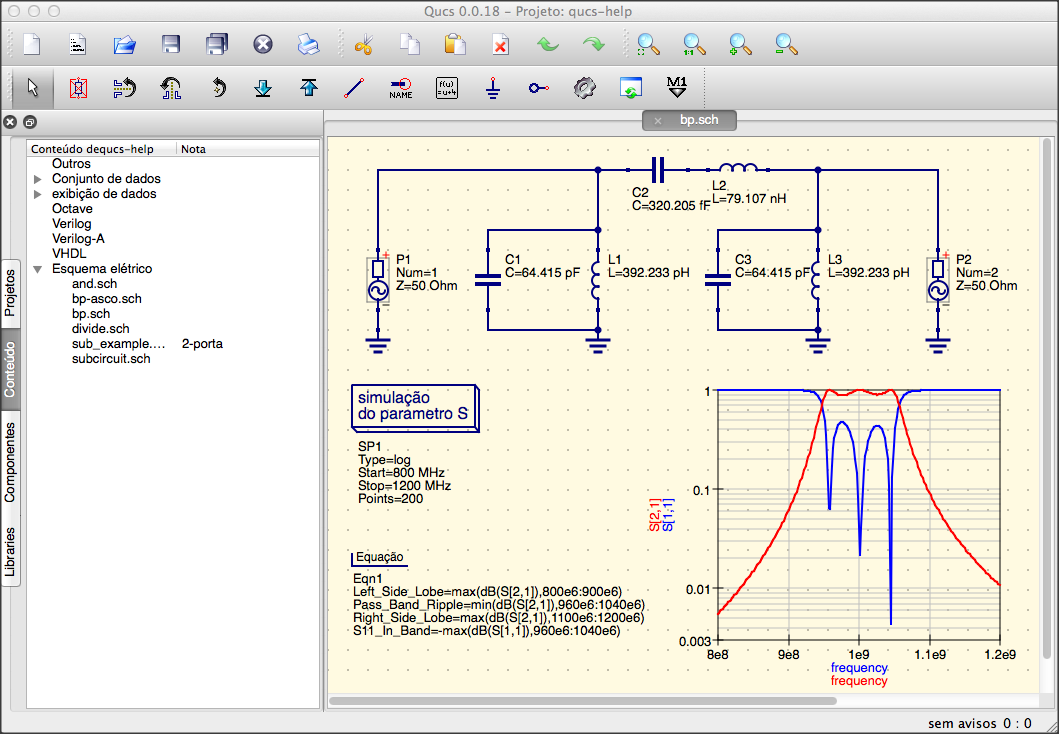Deactivate/activate selected components tool

pos(78,88)
